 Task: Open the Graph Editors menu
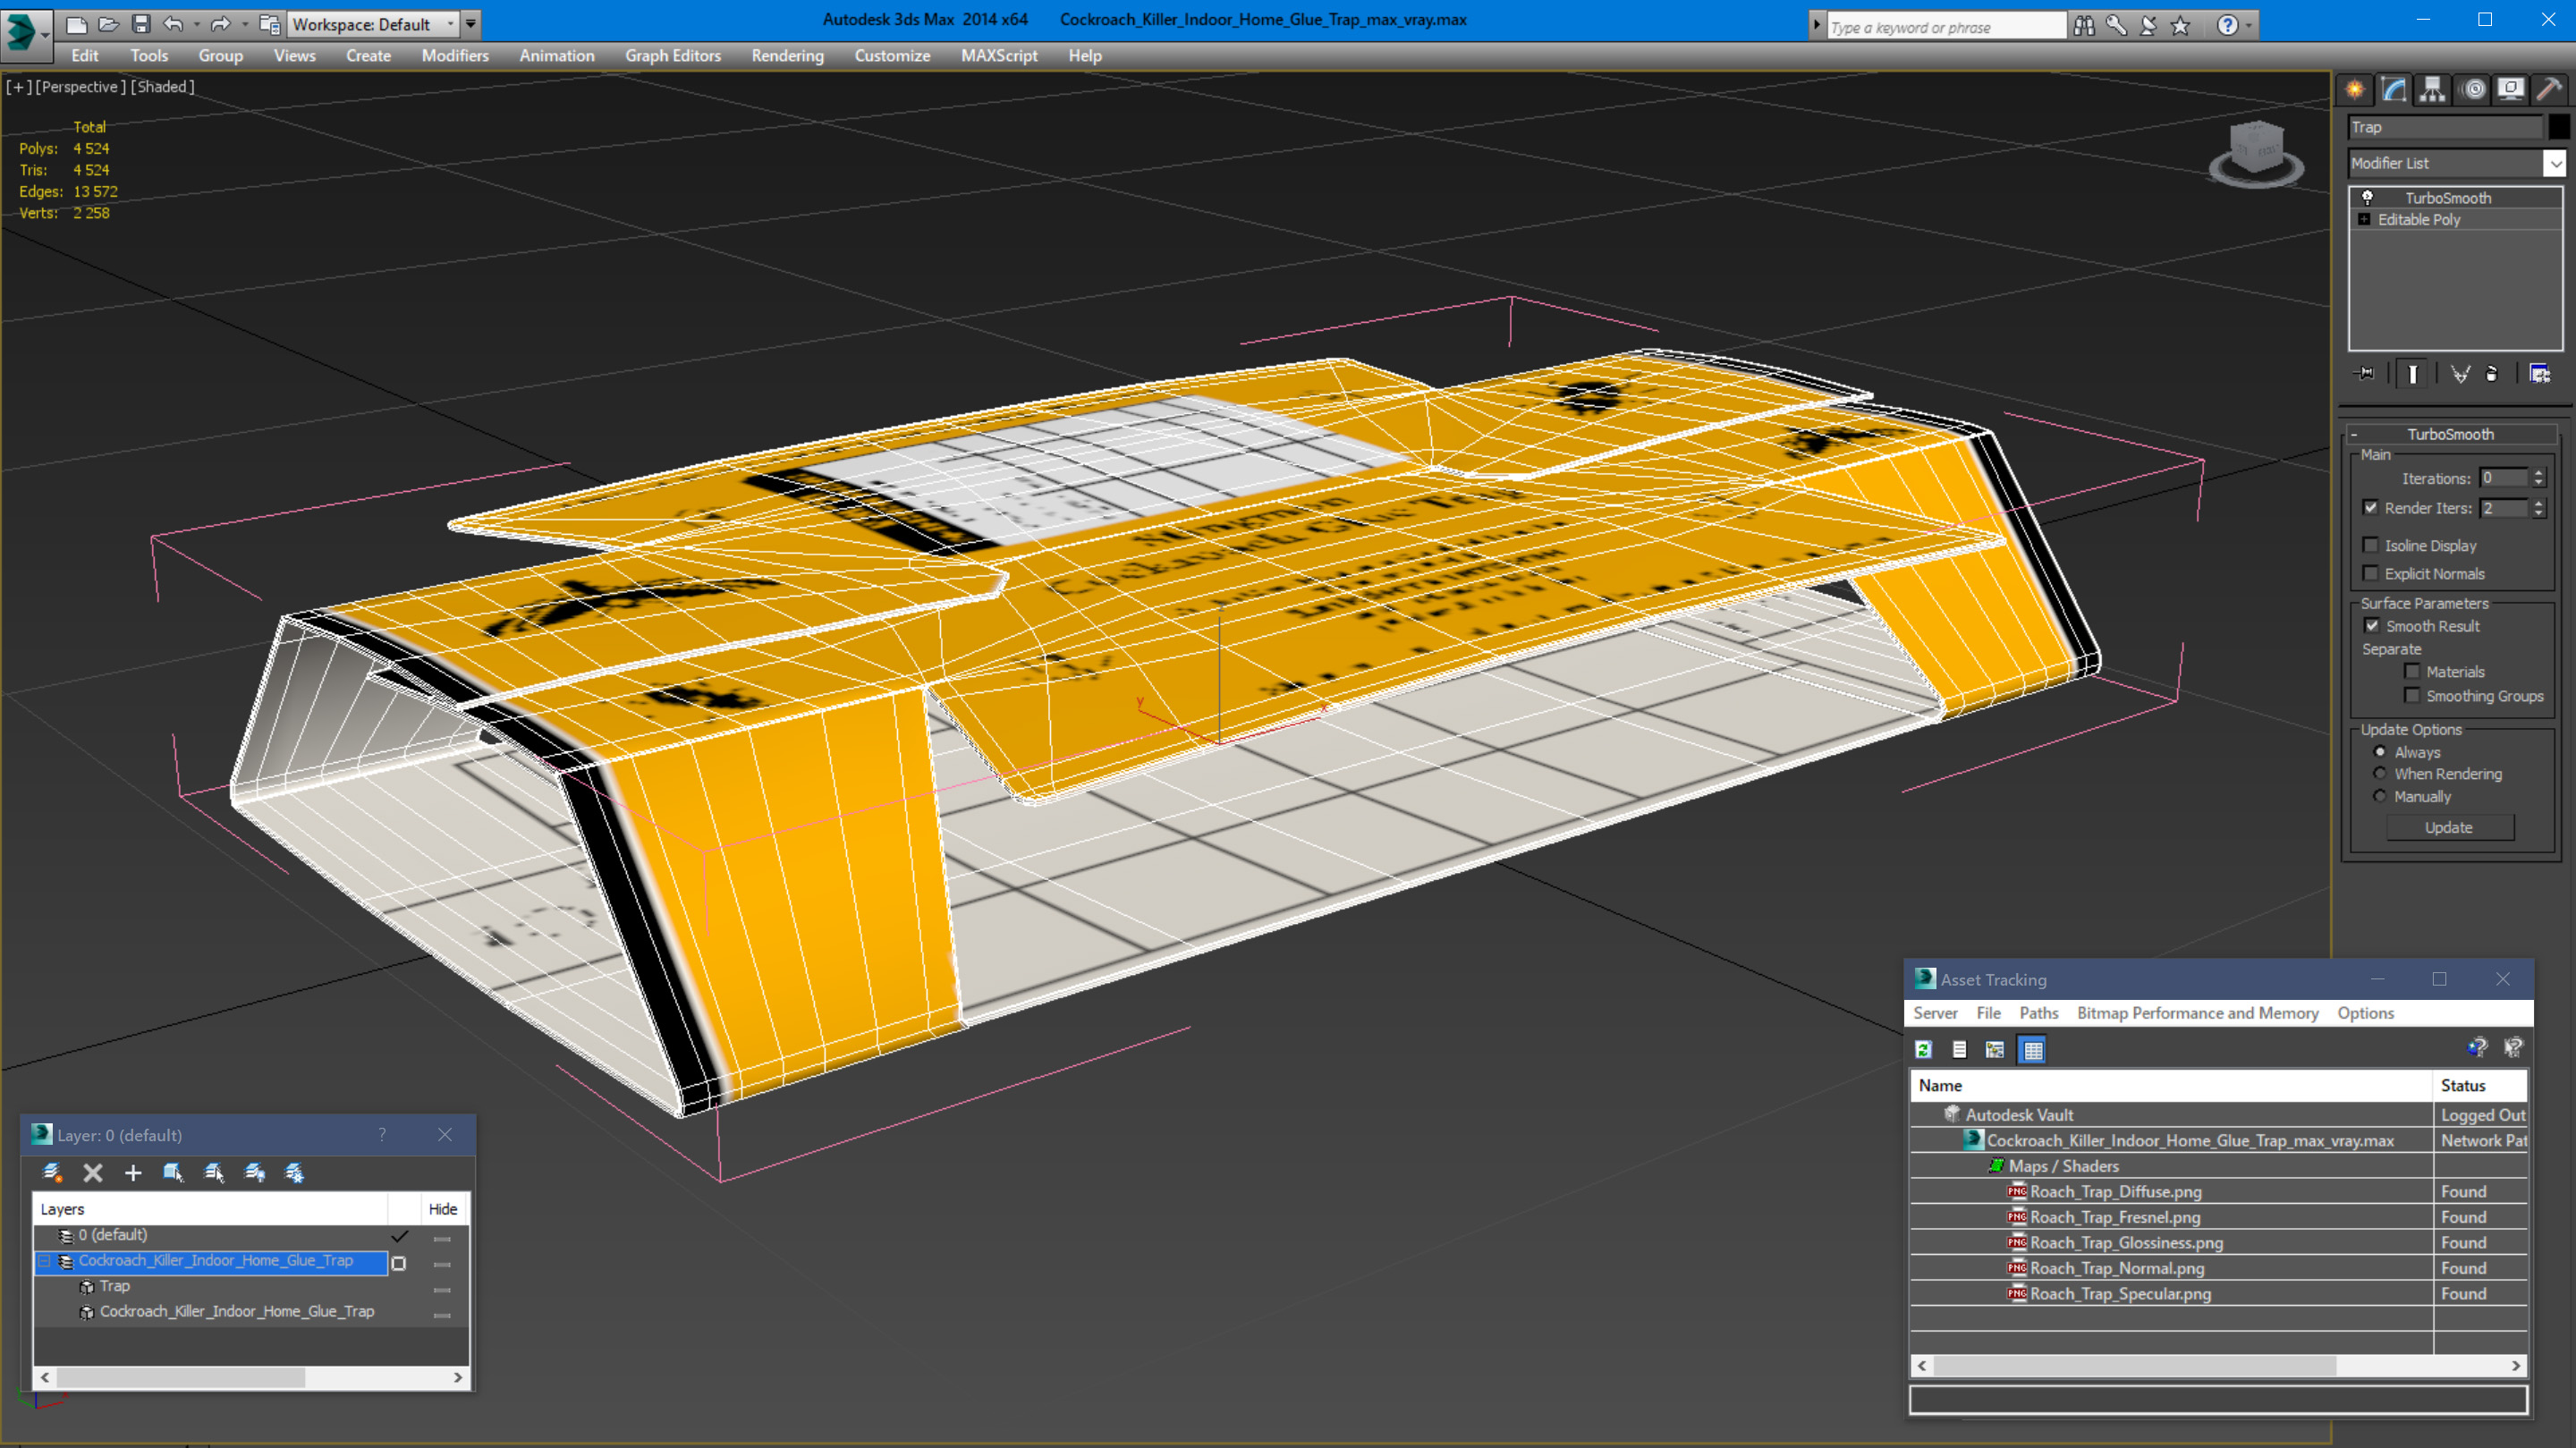673,56
